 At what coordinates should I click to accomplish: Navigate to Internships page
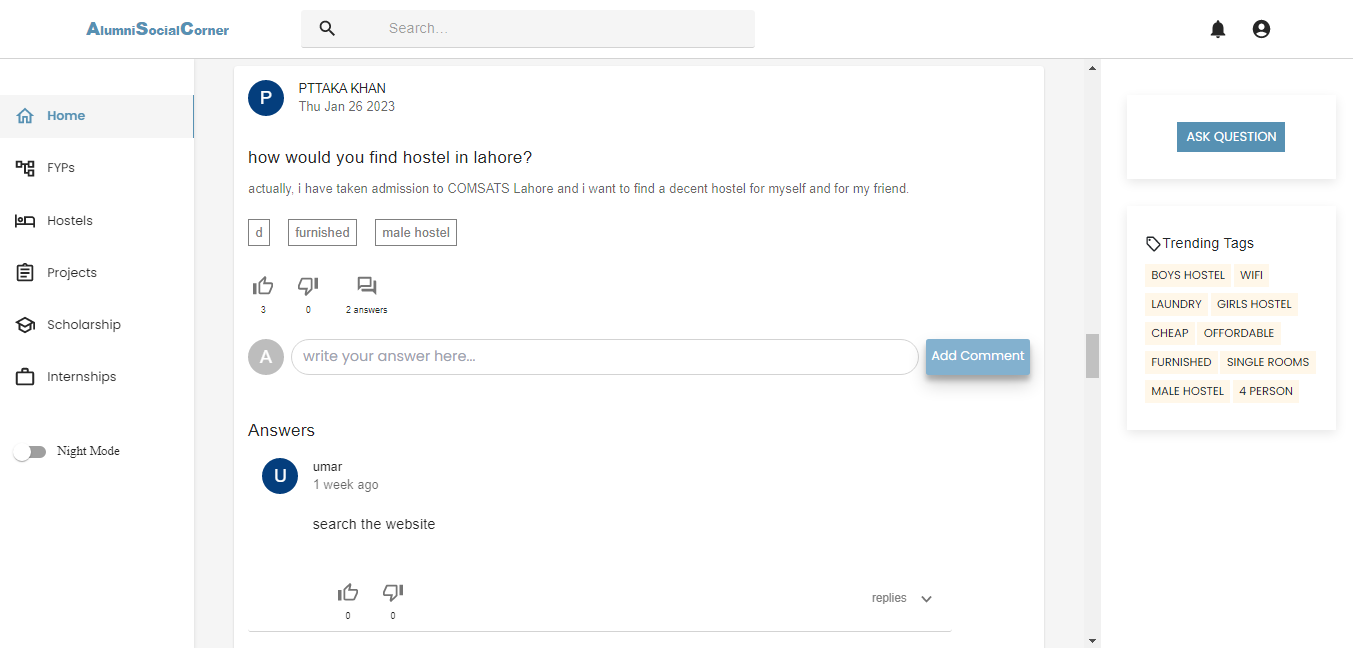(81, 377)
